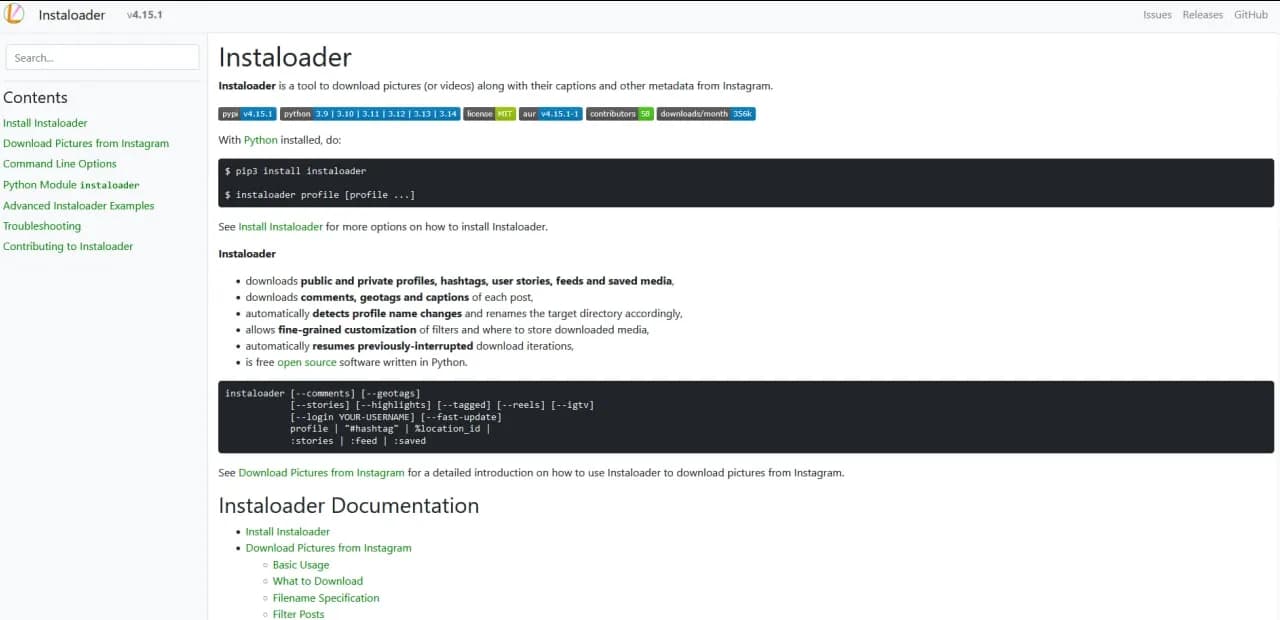Viewport: 1280px width, 620px height.
Task: Open Contributing to Instaloader in the sidebar
Action: pos(68,246)
